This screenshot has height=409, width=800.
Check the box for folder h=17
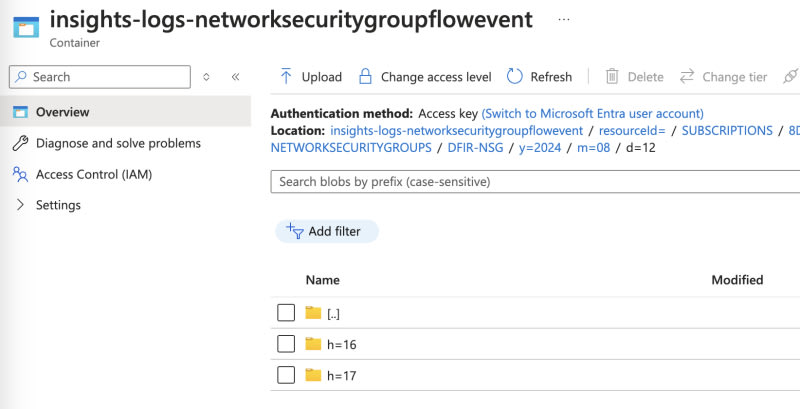tap(286, 375)
